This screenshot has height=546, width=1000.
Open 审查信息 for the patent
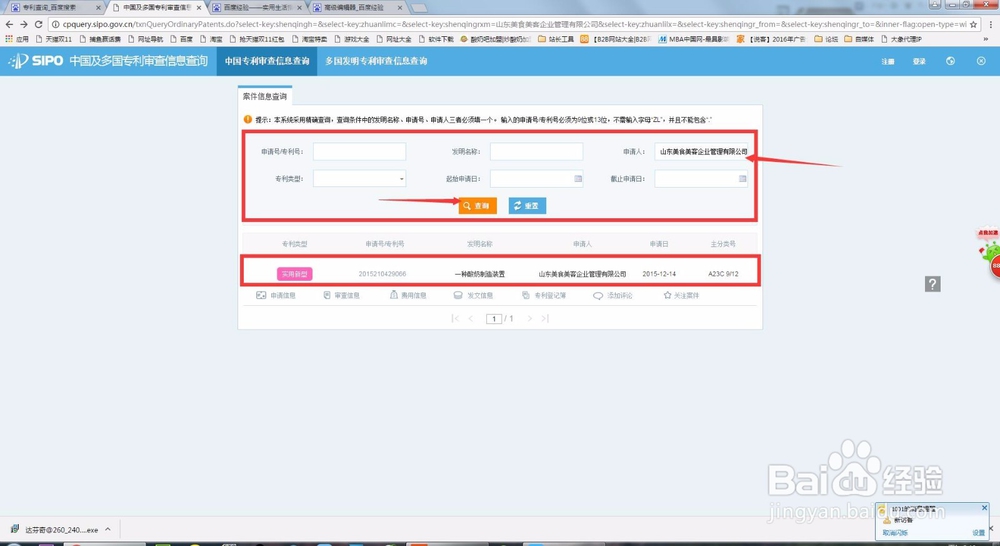[x=341, y=295]
